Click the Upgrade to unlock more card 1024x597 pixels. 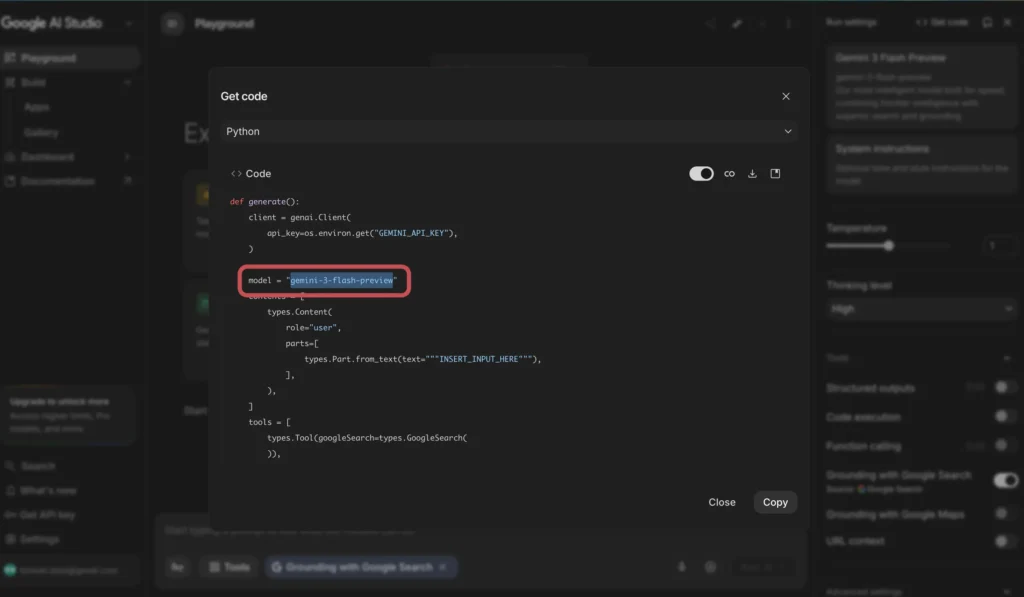(x=68, y=415)
